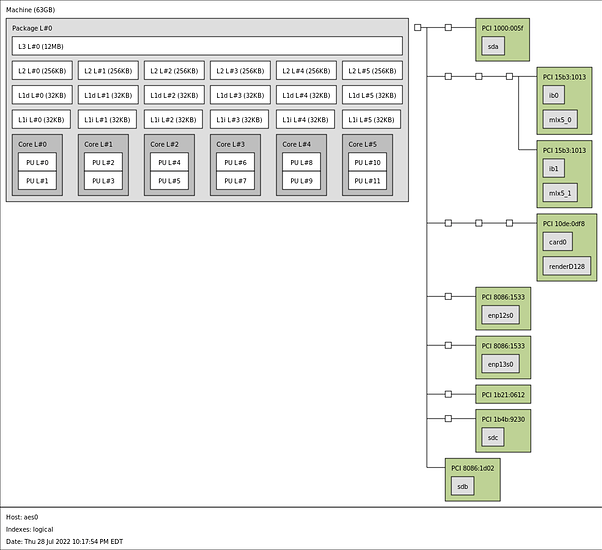Viewport: 602px width, 550px height.
Task: Click the PCI 1000:005f label
Action: tap(502, 28)
